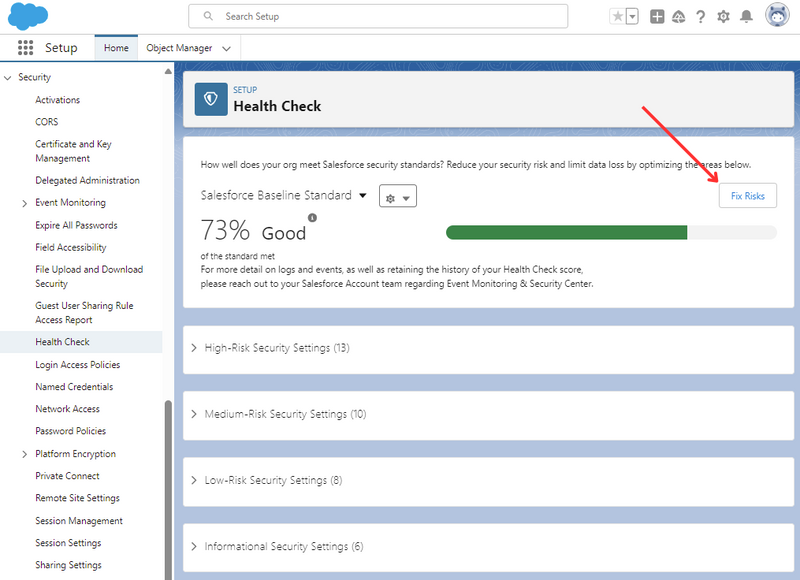Image resolution: width=800 pixels, height=580 pixels.
Task: Open Guest User Sharing Rule Access Report
Action: [84, 313]
